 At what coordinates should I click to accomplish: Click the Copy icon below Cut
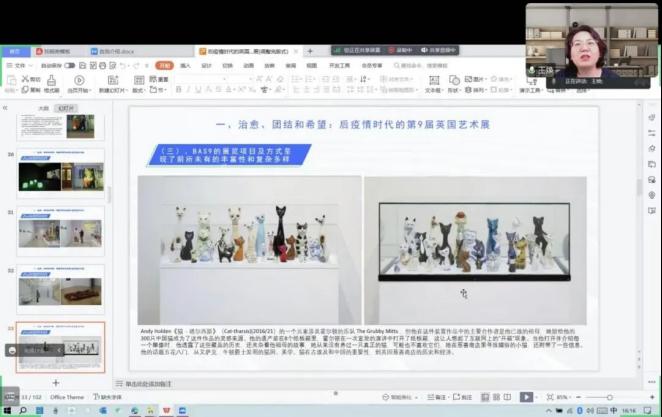pos(25,89)
